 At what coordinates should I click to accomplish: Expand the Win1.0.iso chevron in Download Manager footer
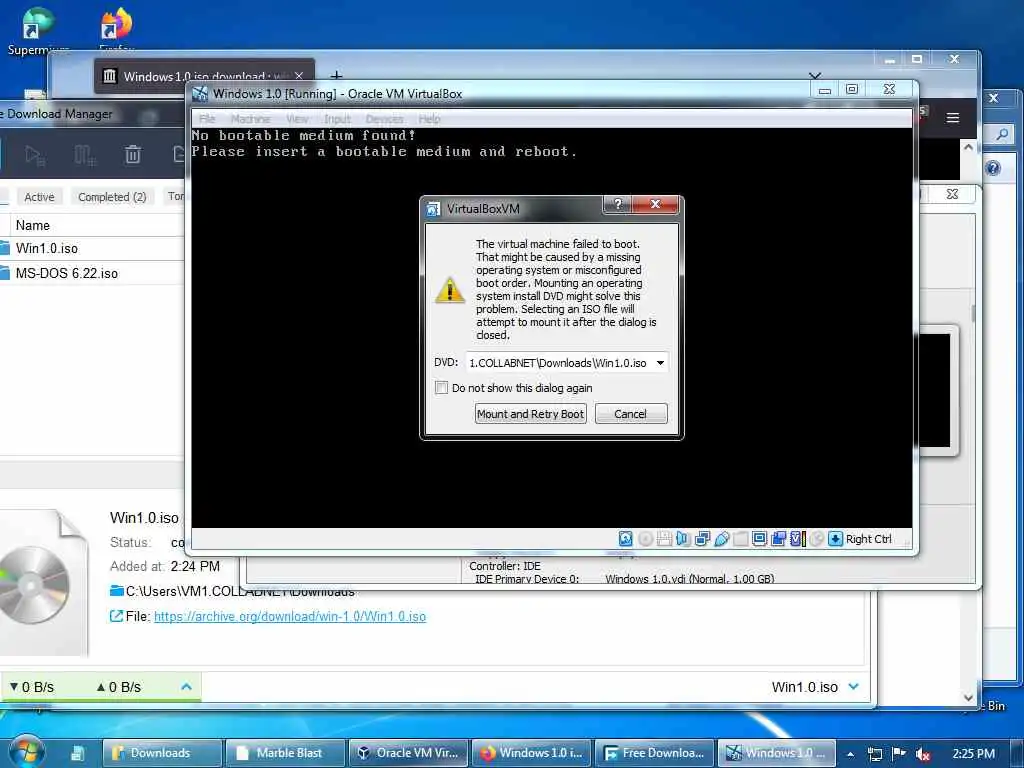pos(854,686)
